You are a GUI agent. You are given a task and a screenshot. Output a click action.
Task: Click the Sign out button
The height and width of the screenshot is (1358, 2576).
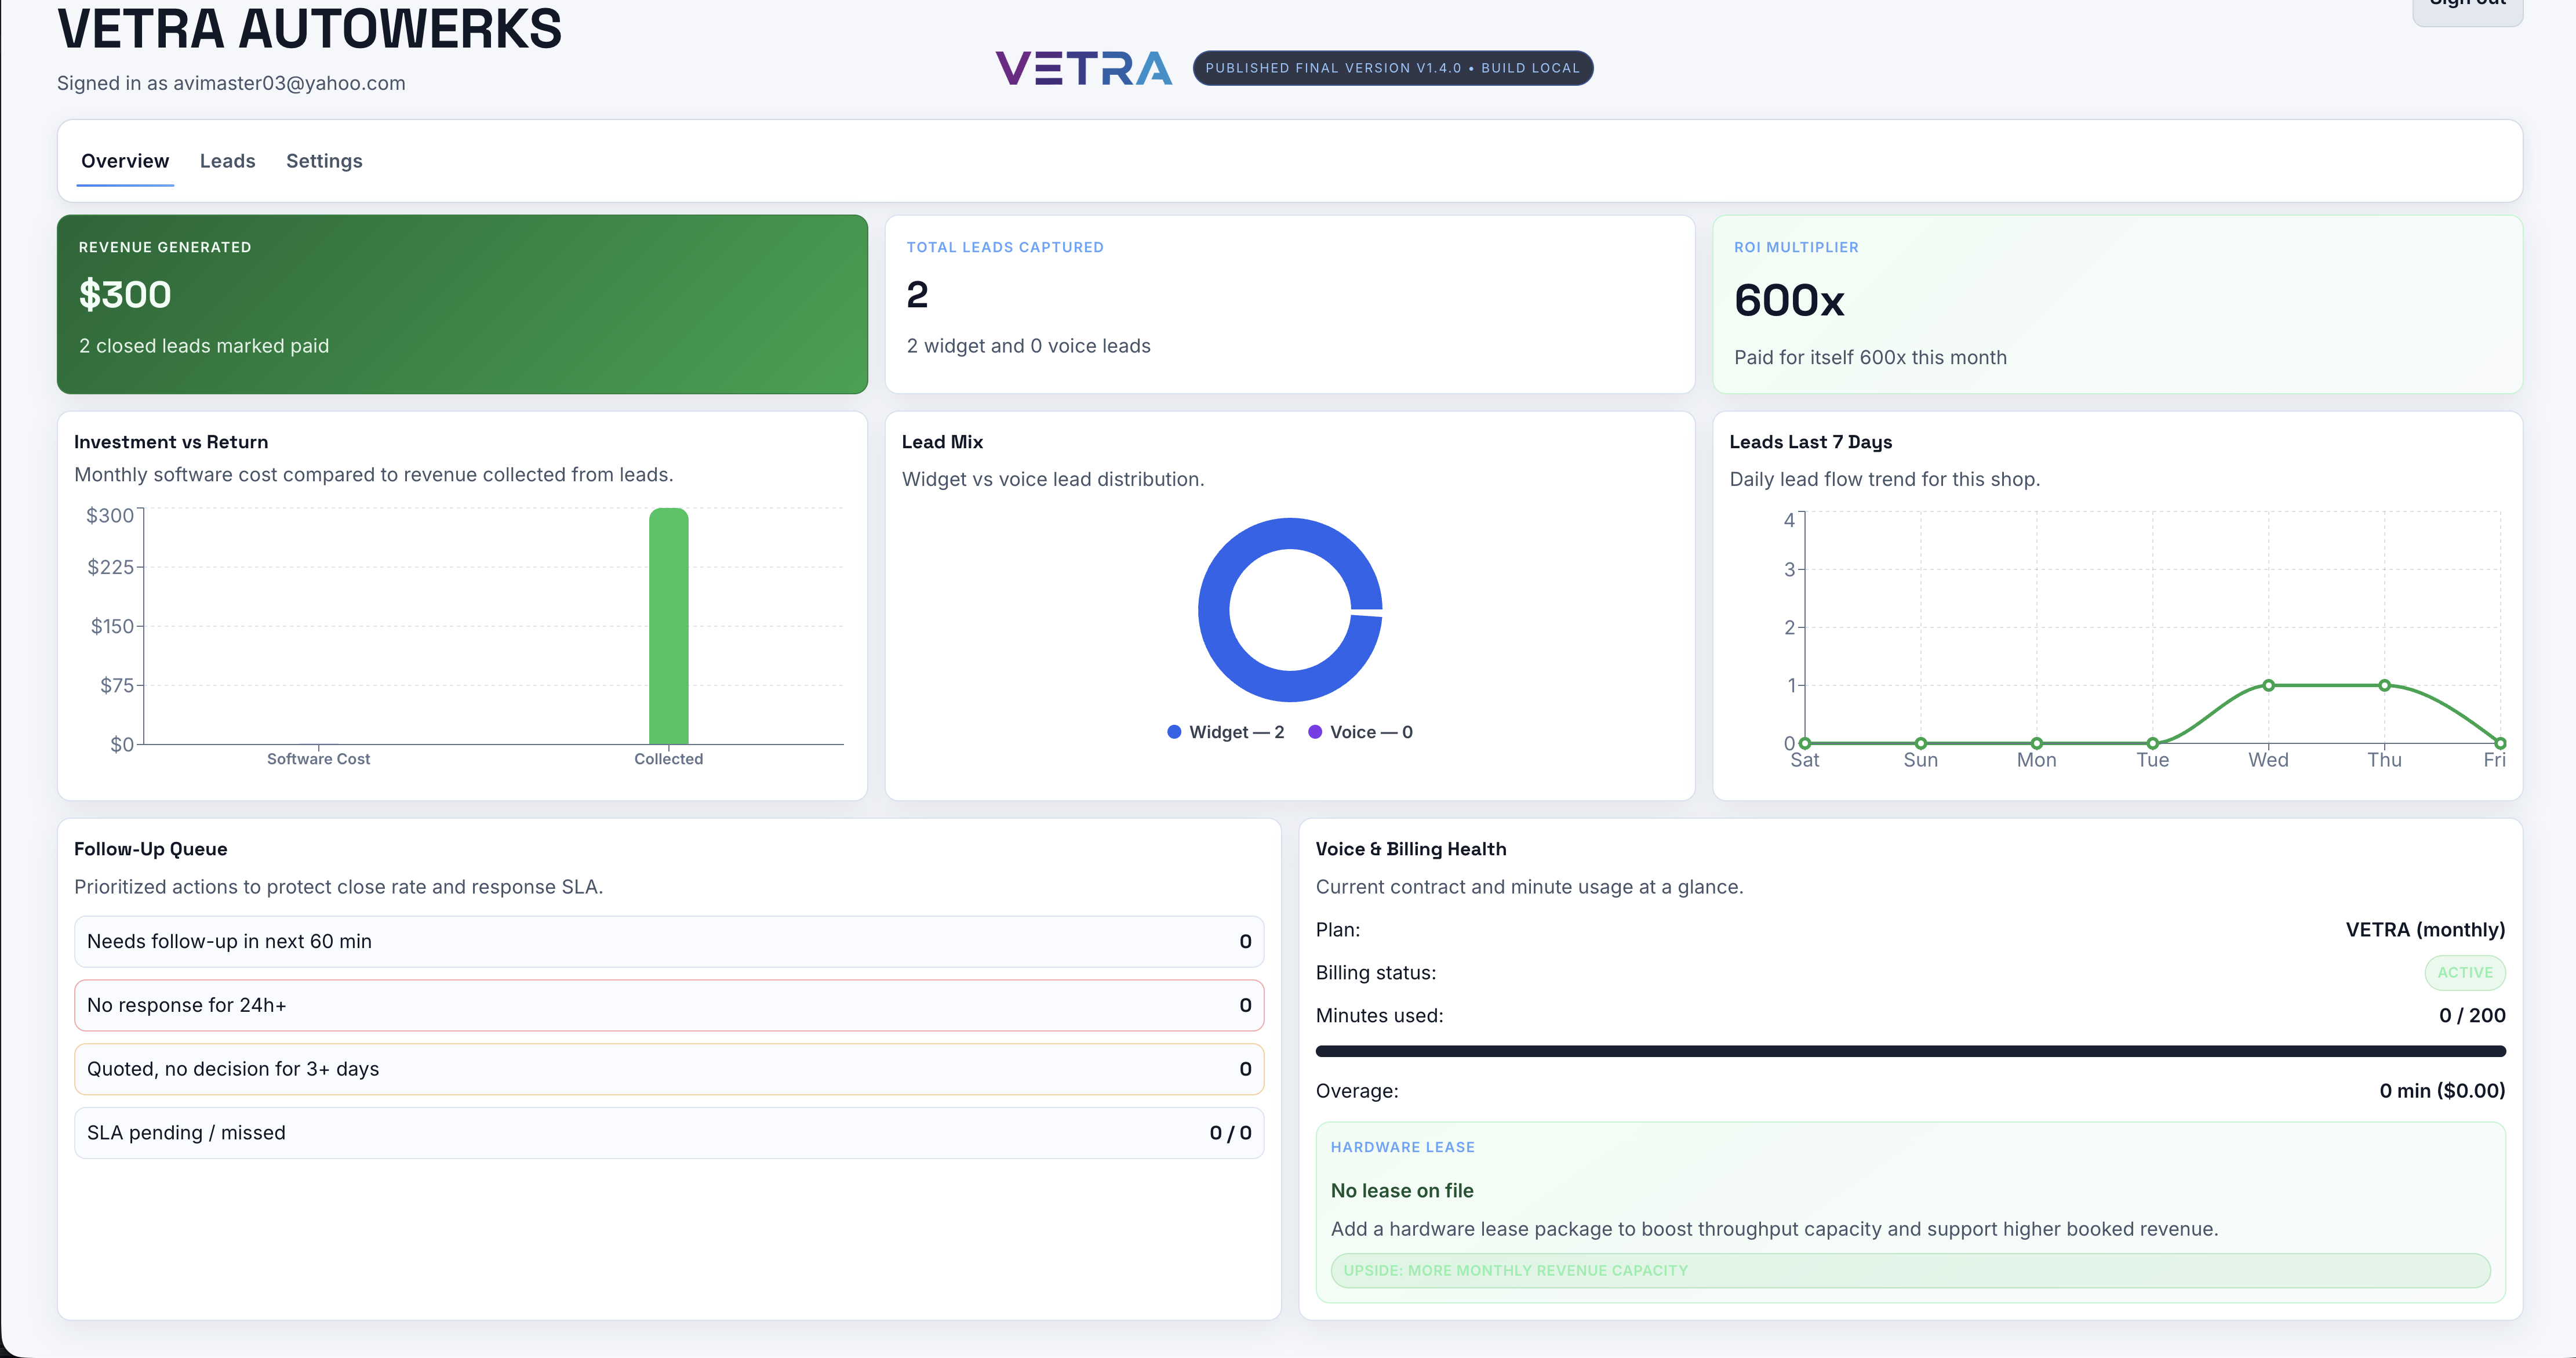pyautogui.click(x=2467, y=8)
